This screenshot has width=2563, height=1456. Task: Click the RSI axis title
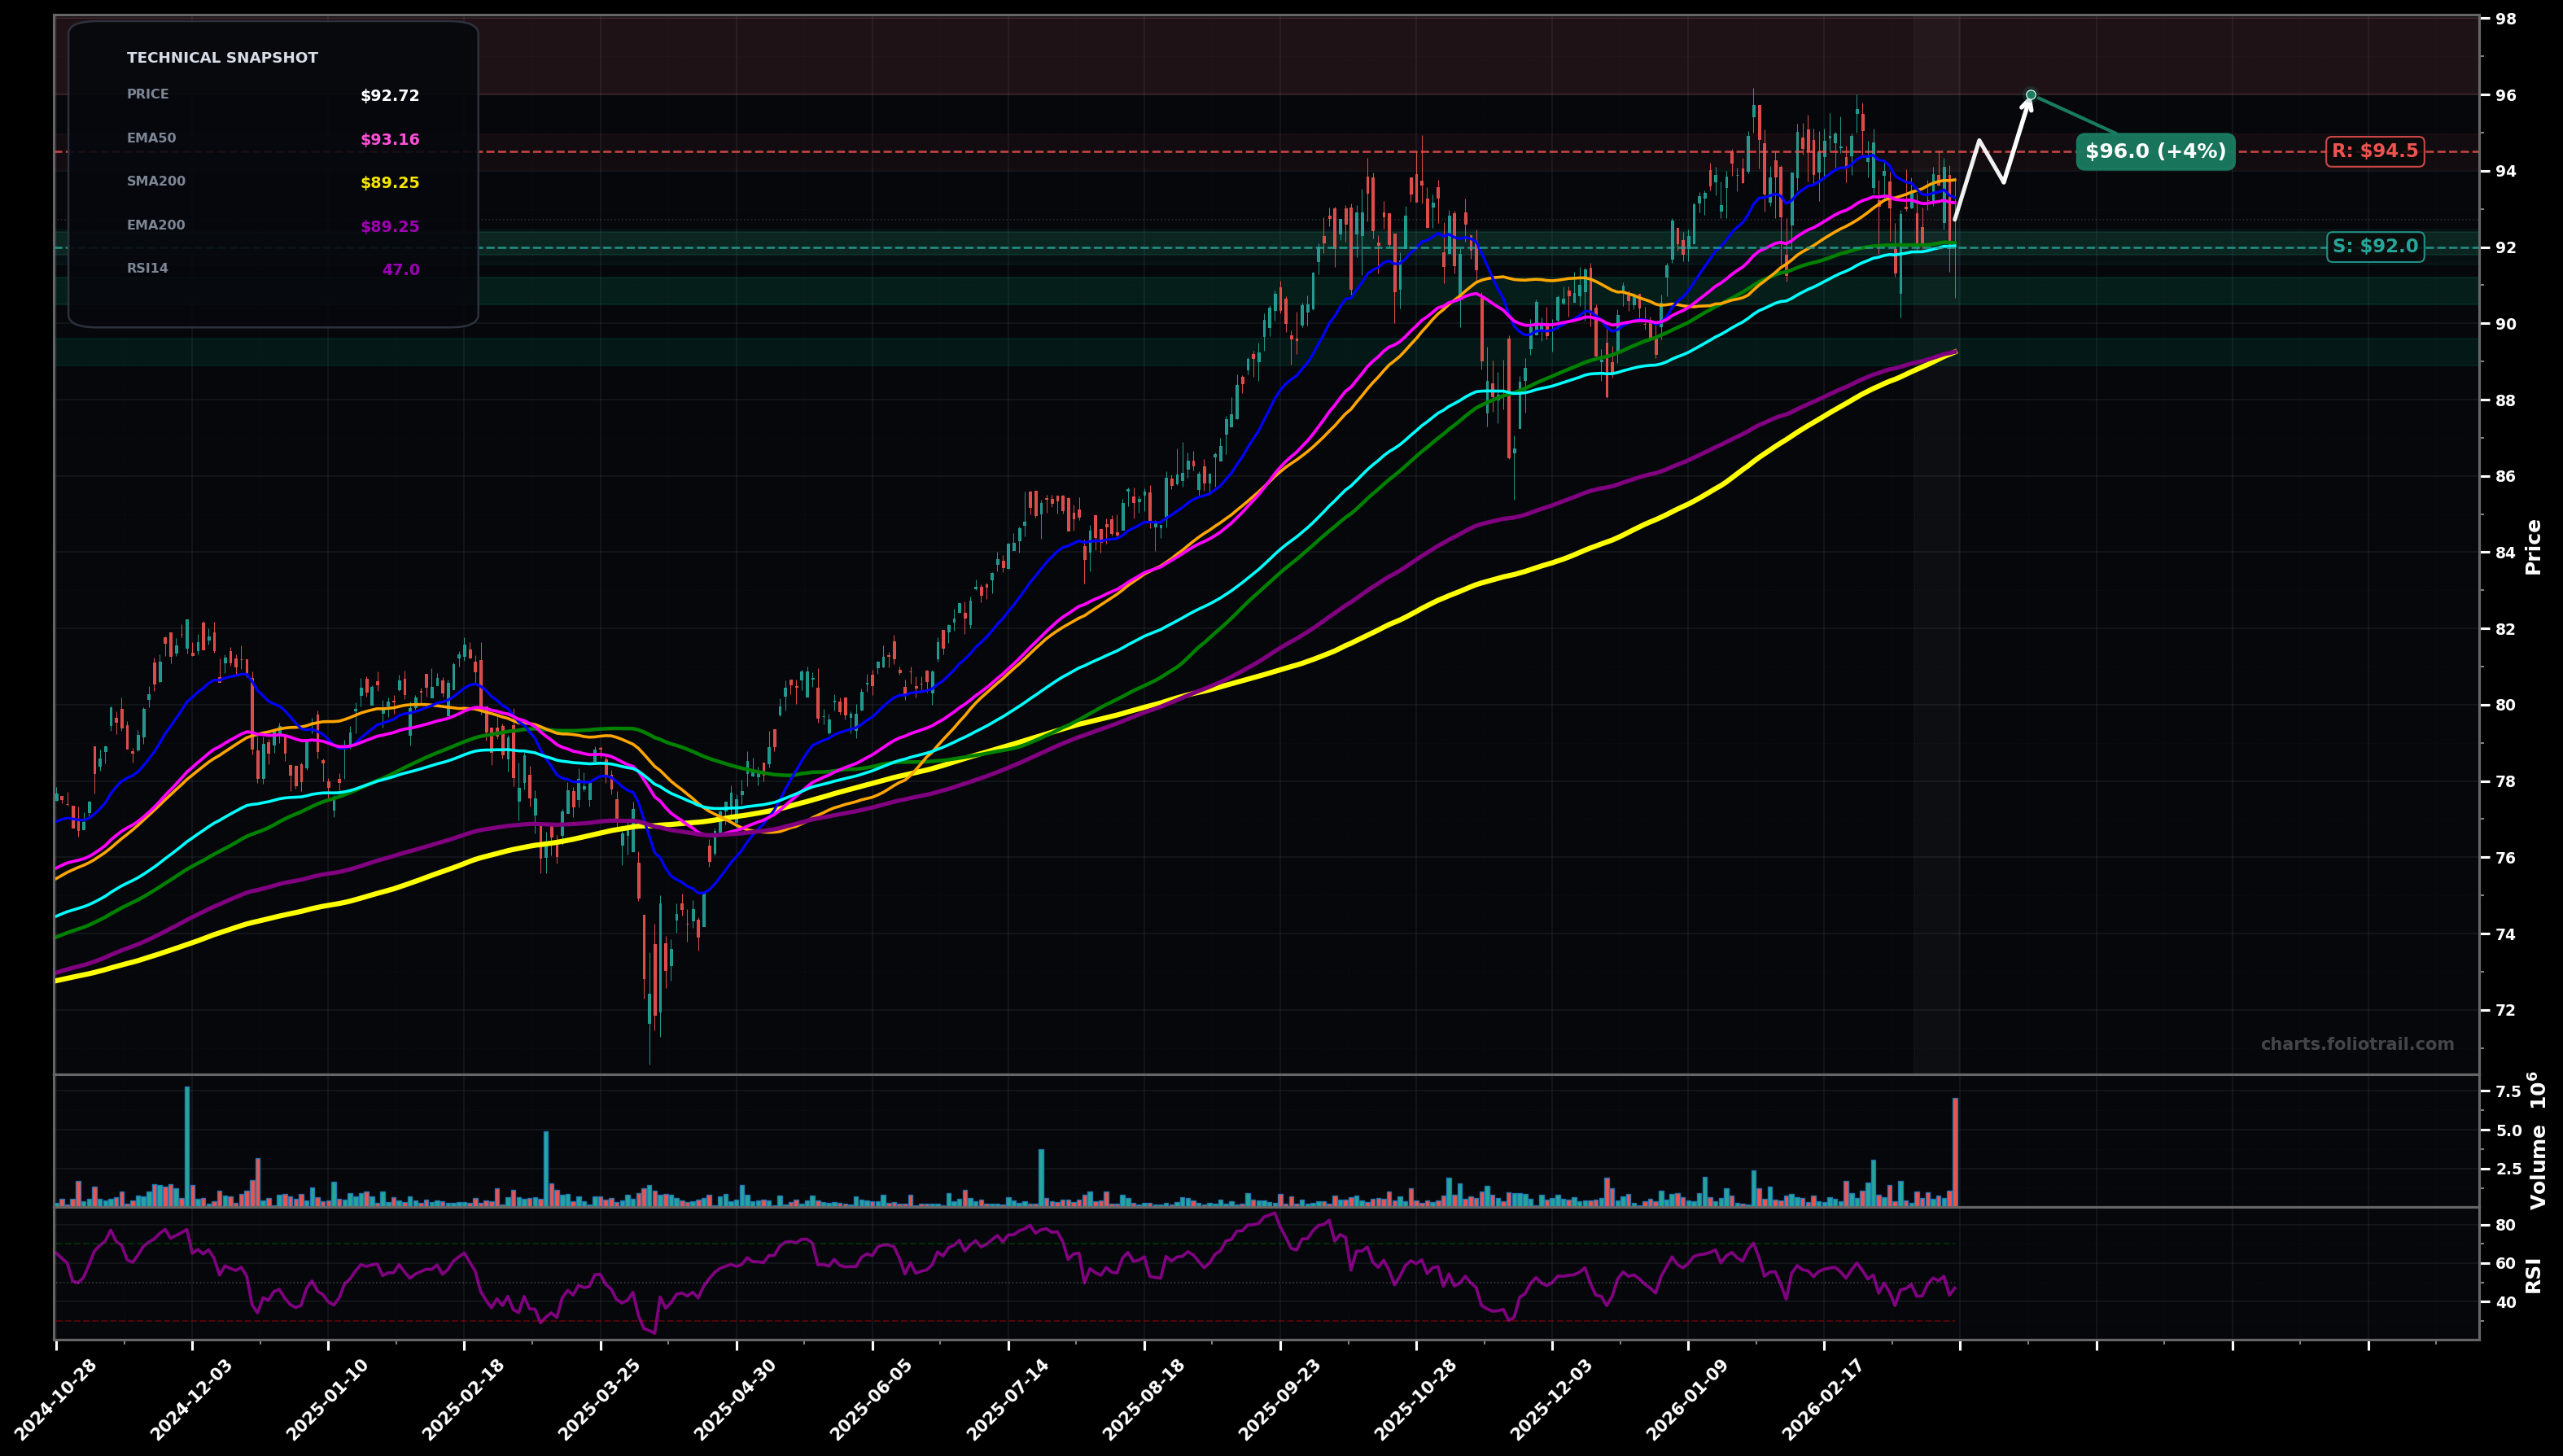tap(2533, 1275)
